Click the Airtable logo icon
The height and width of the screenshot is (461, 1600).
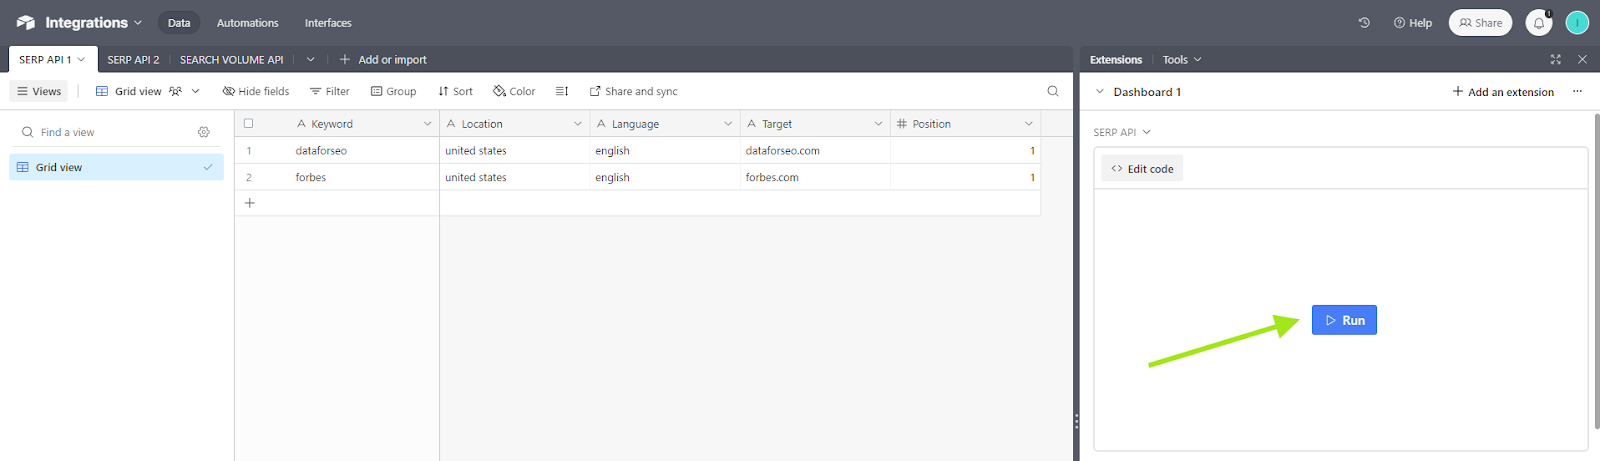(26, 22)
